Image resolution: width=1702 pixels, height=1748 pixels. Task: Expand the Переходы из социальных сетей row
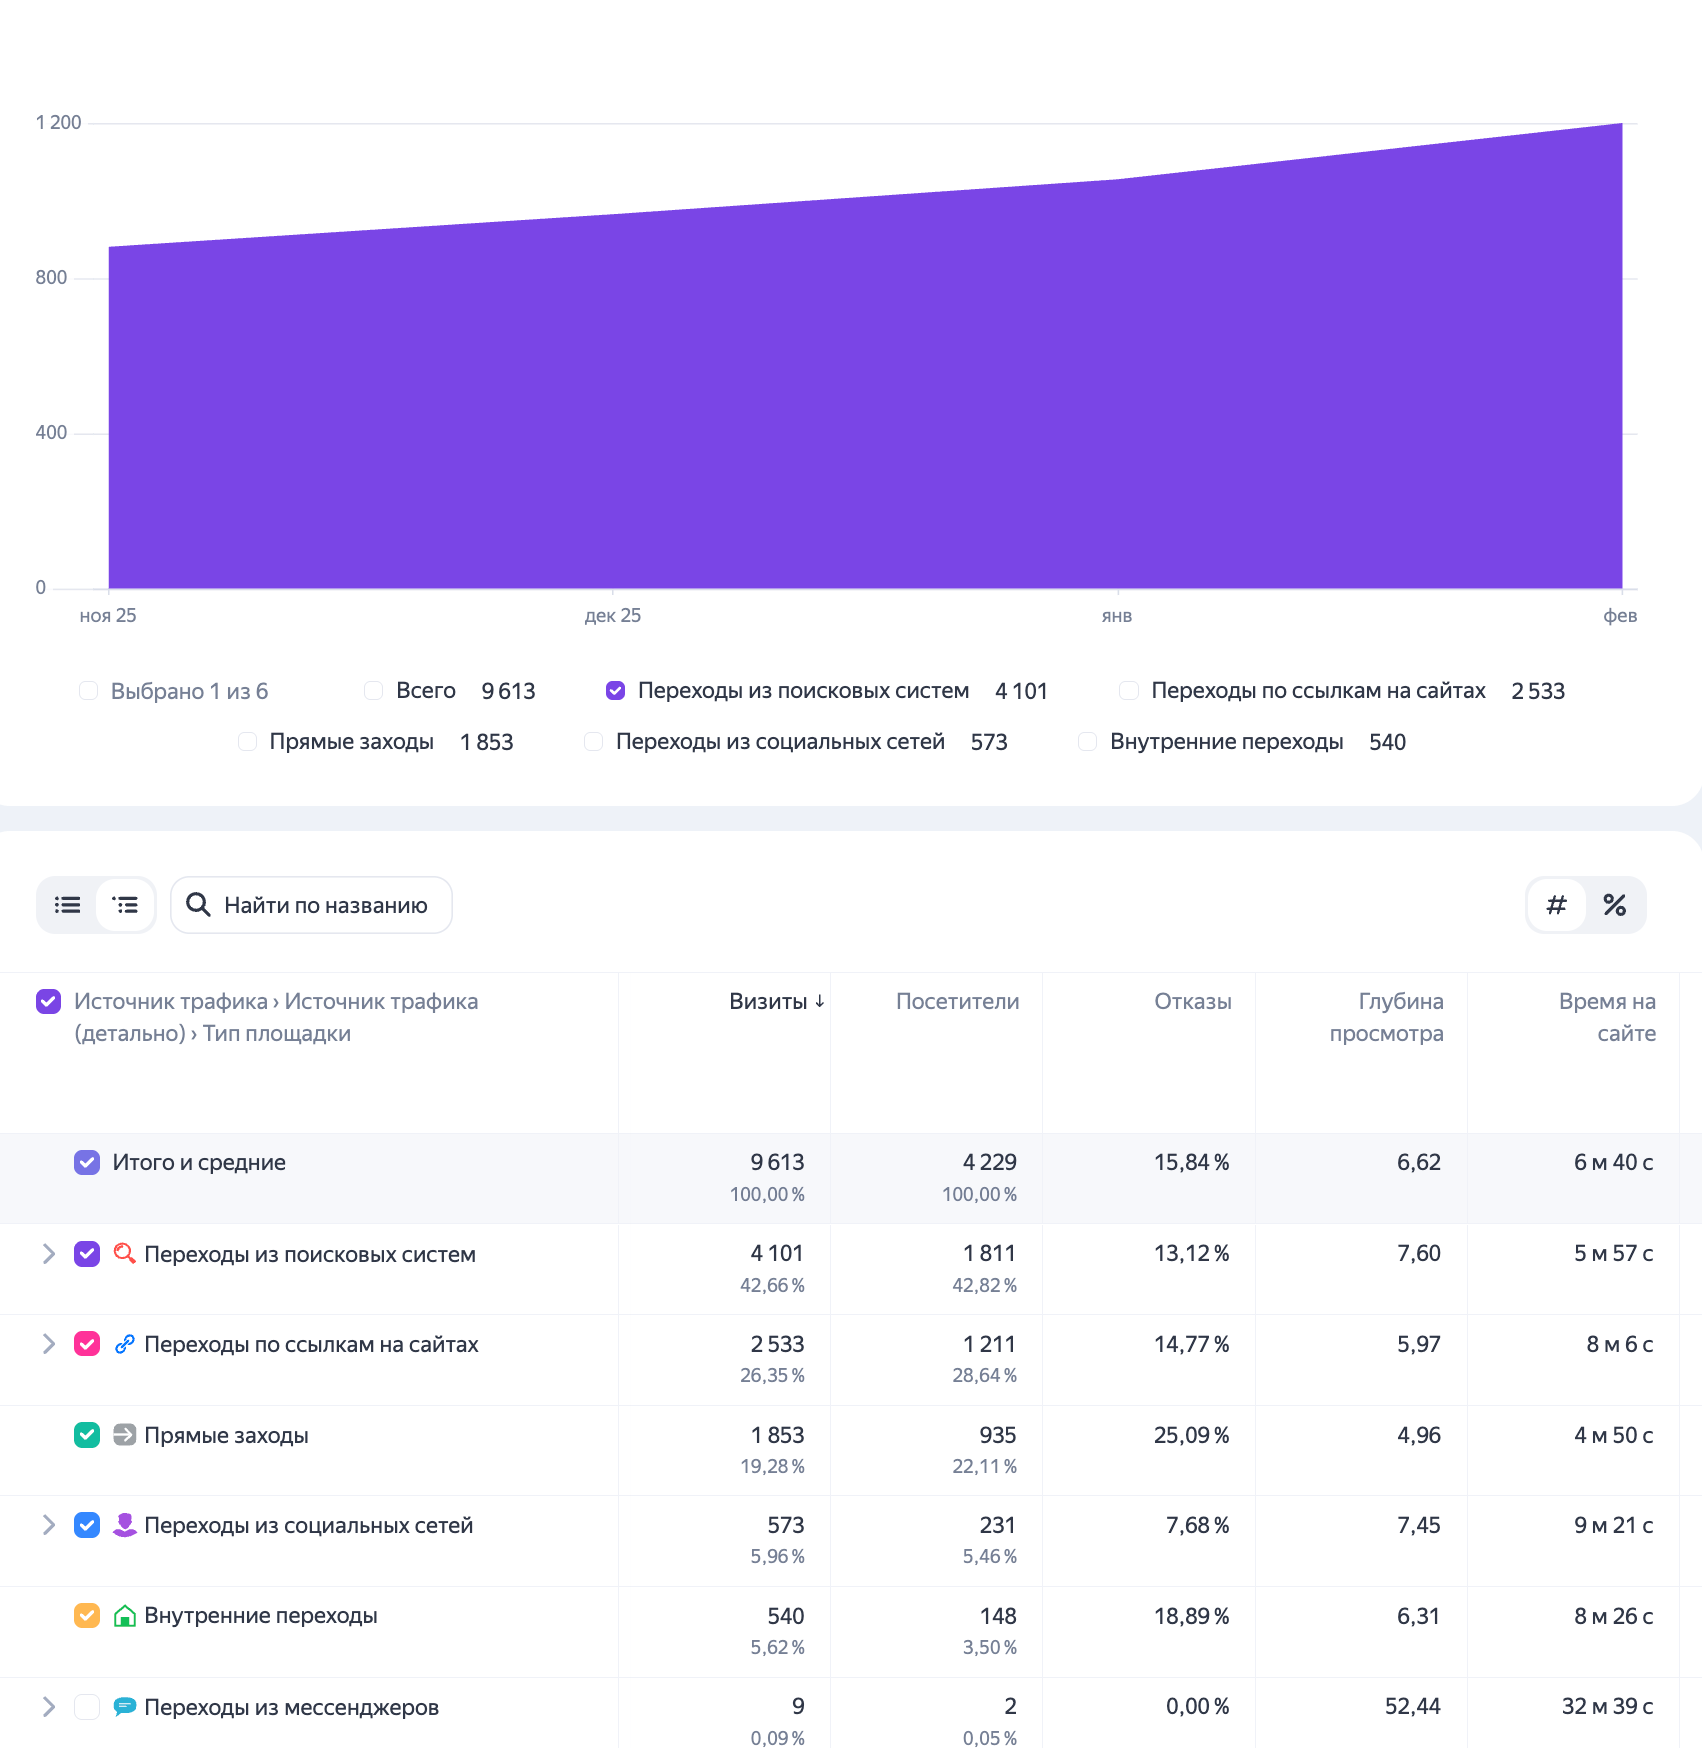coord(47,1525)
